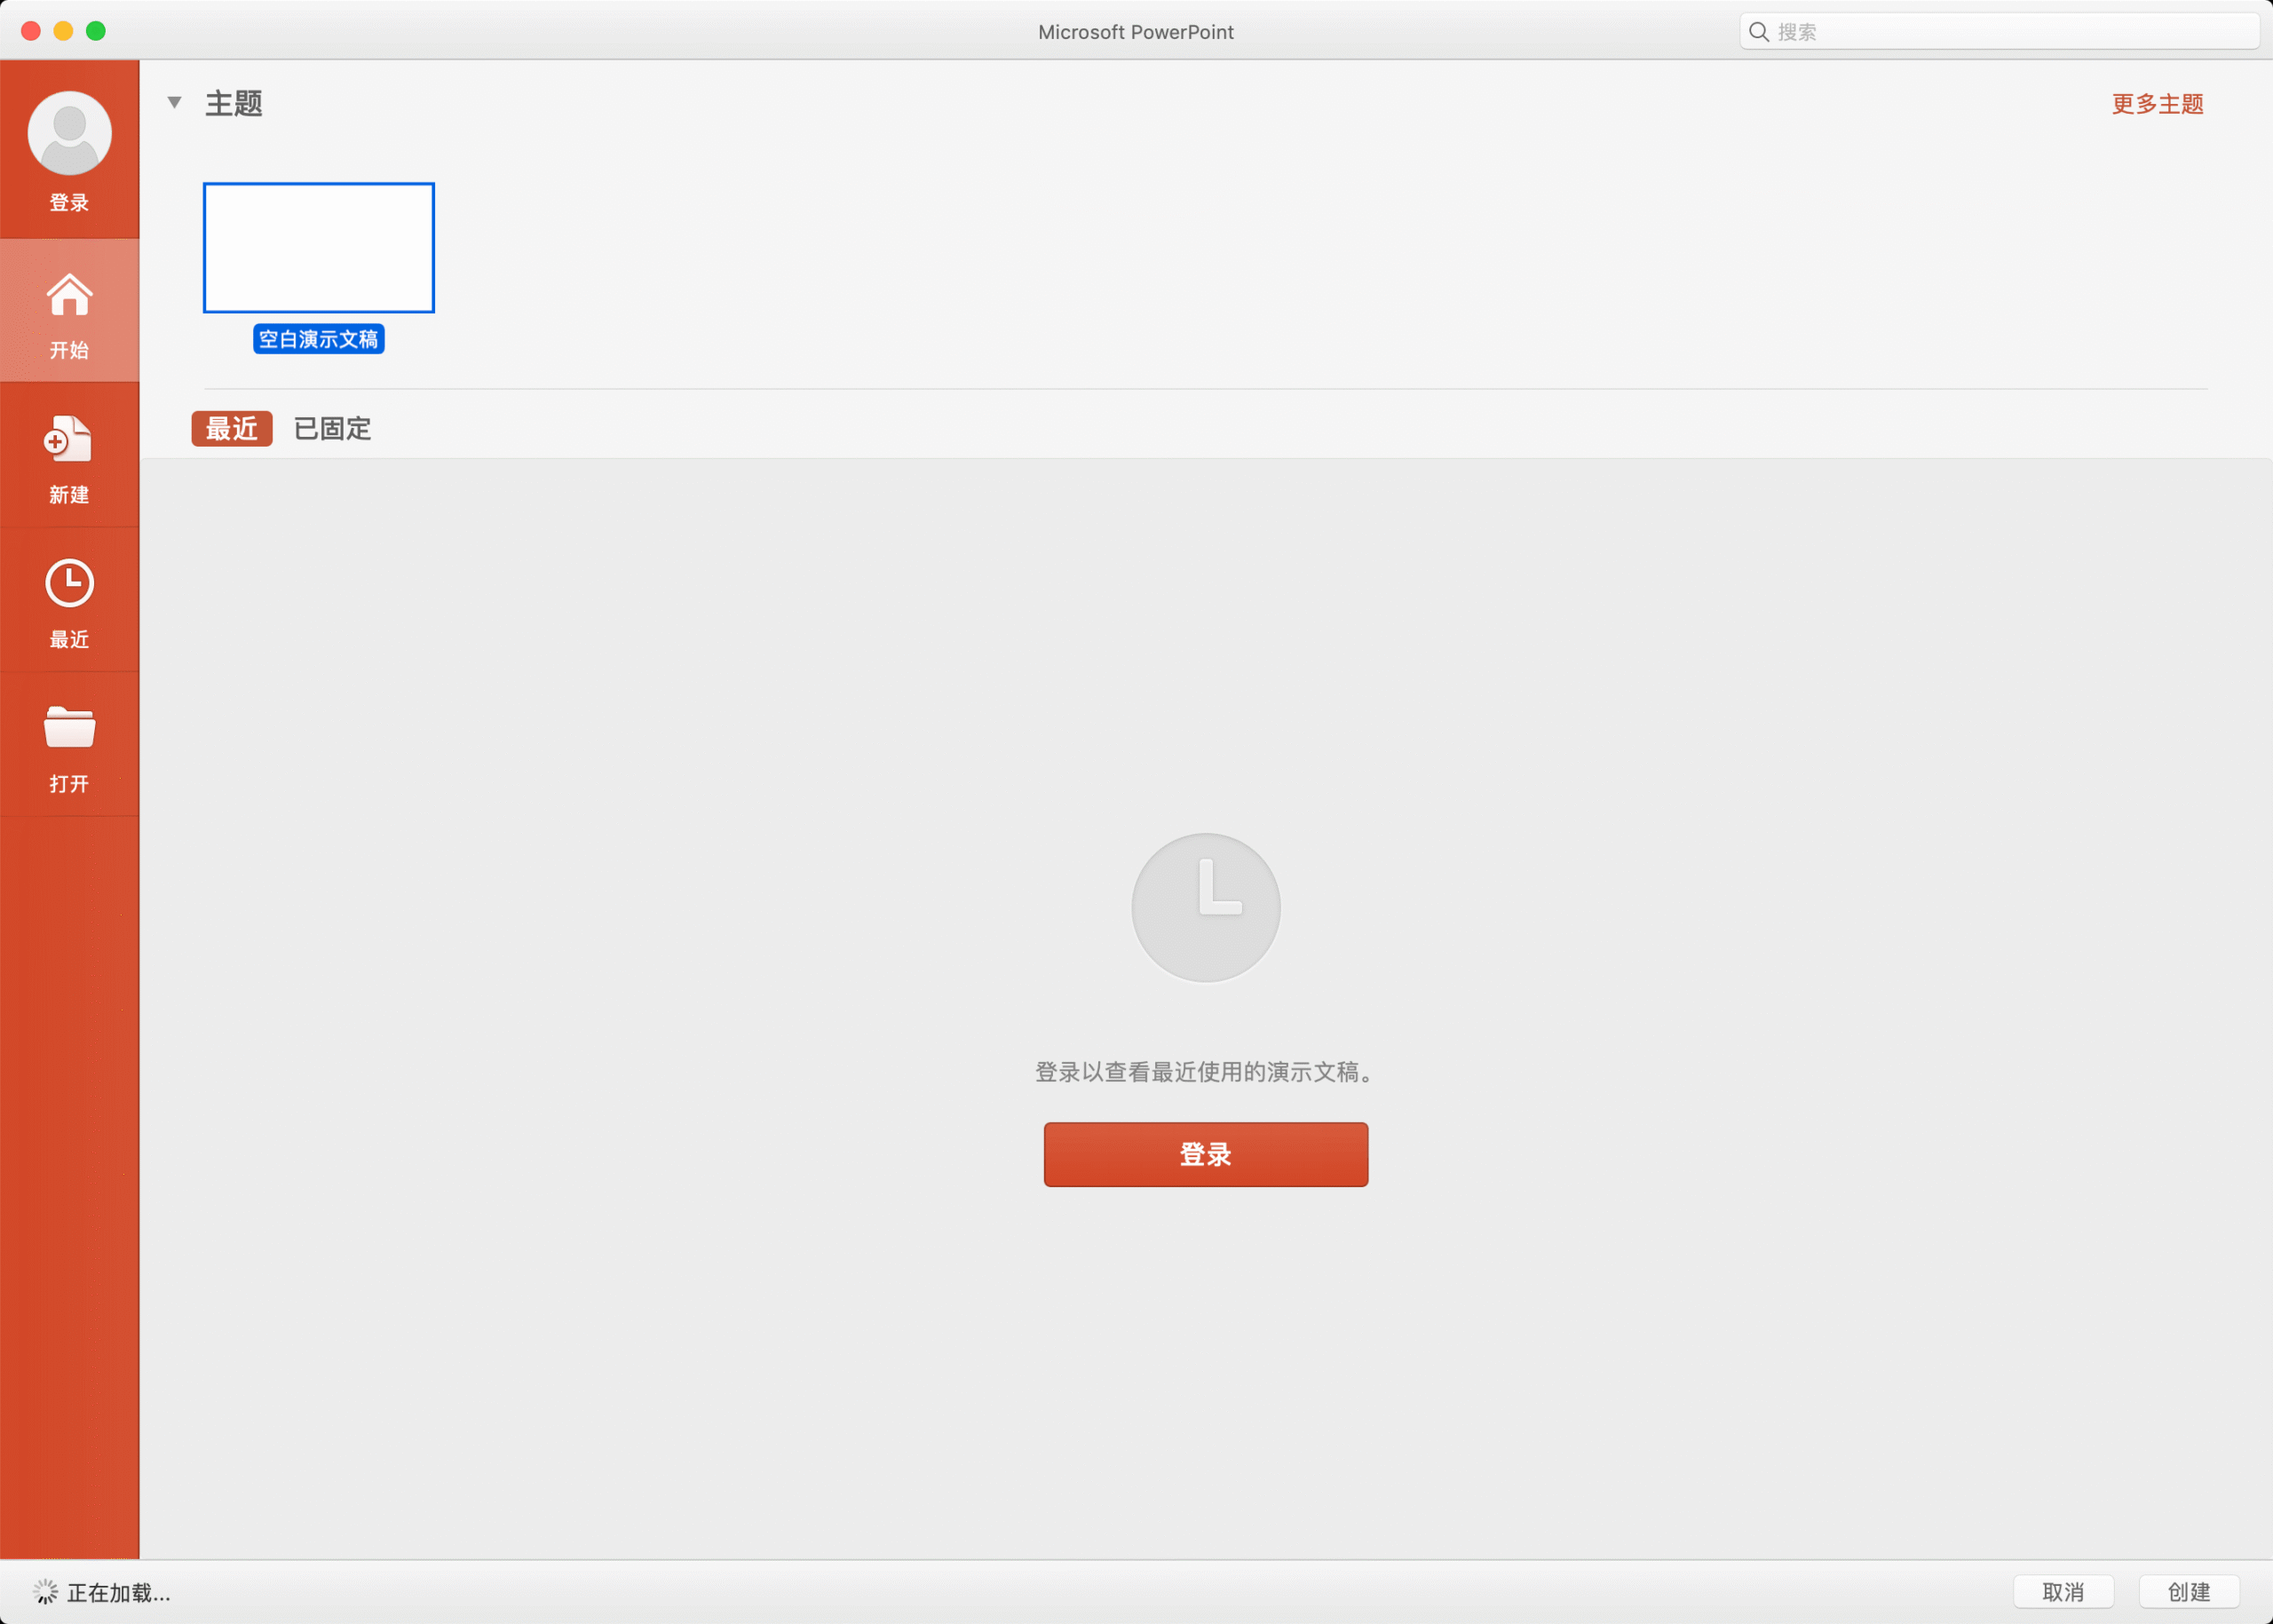Image resolution: width=2273 pixels, height=1624 pixels.
Task: Click the 登录 label under the avatar
Action: [x=69, y=202]
